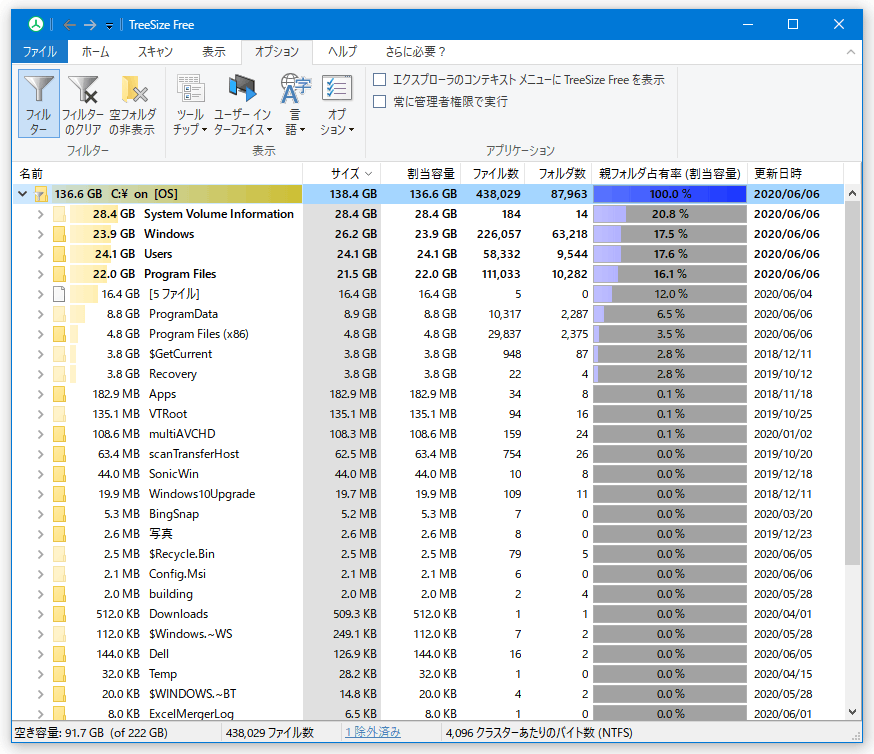
Task: Click 空フォルダの非表示 icon
Action: click(x=133, y=104)
